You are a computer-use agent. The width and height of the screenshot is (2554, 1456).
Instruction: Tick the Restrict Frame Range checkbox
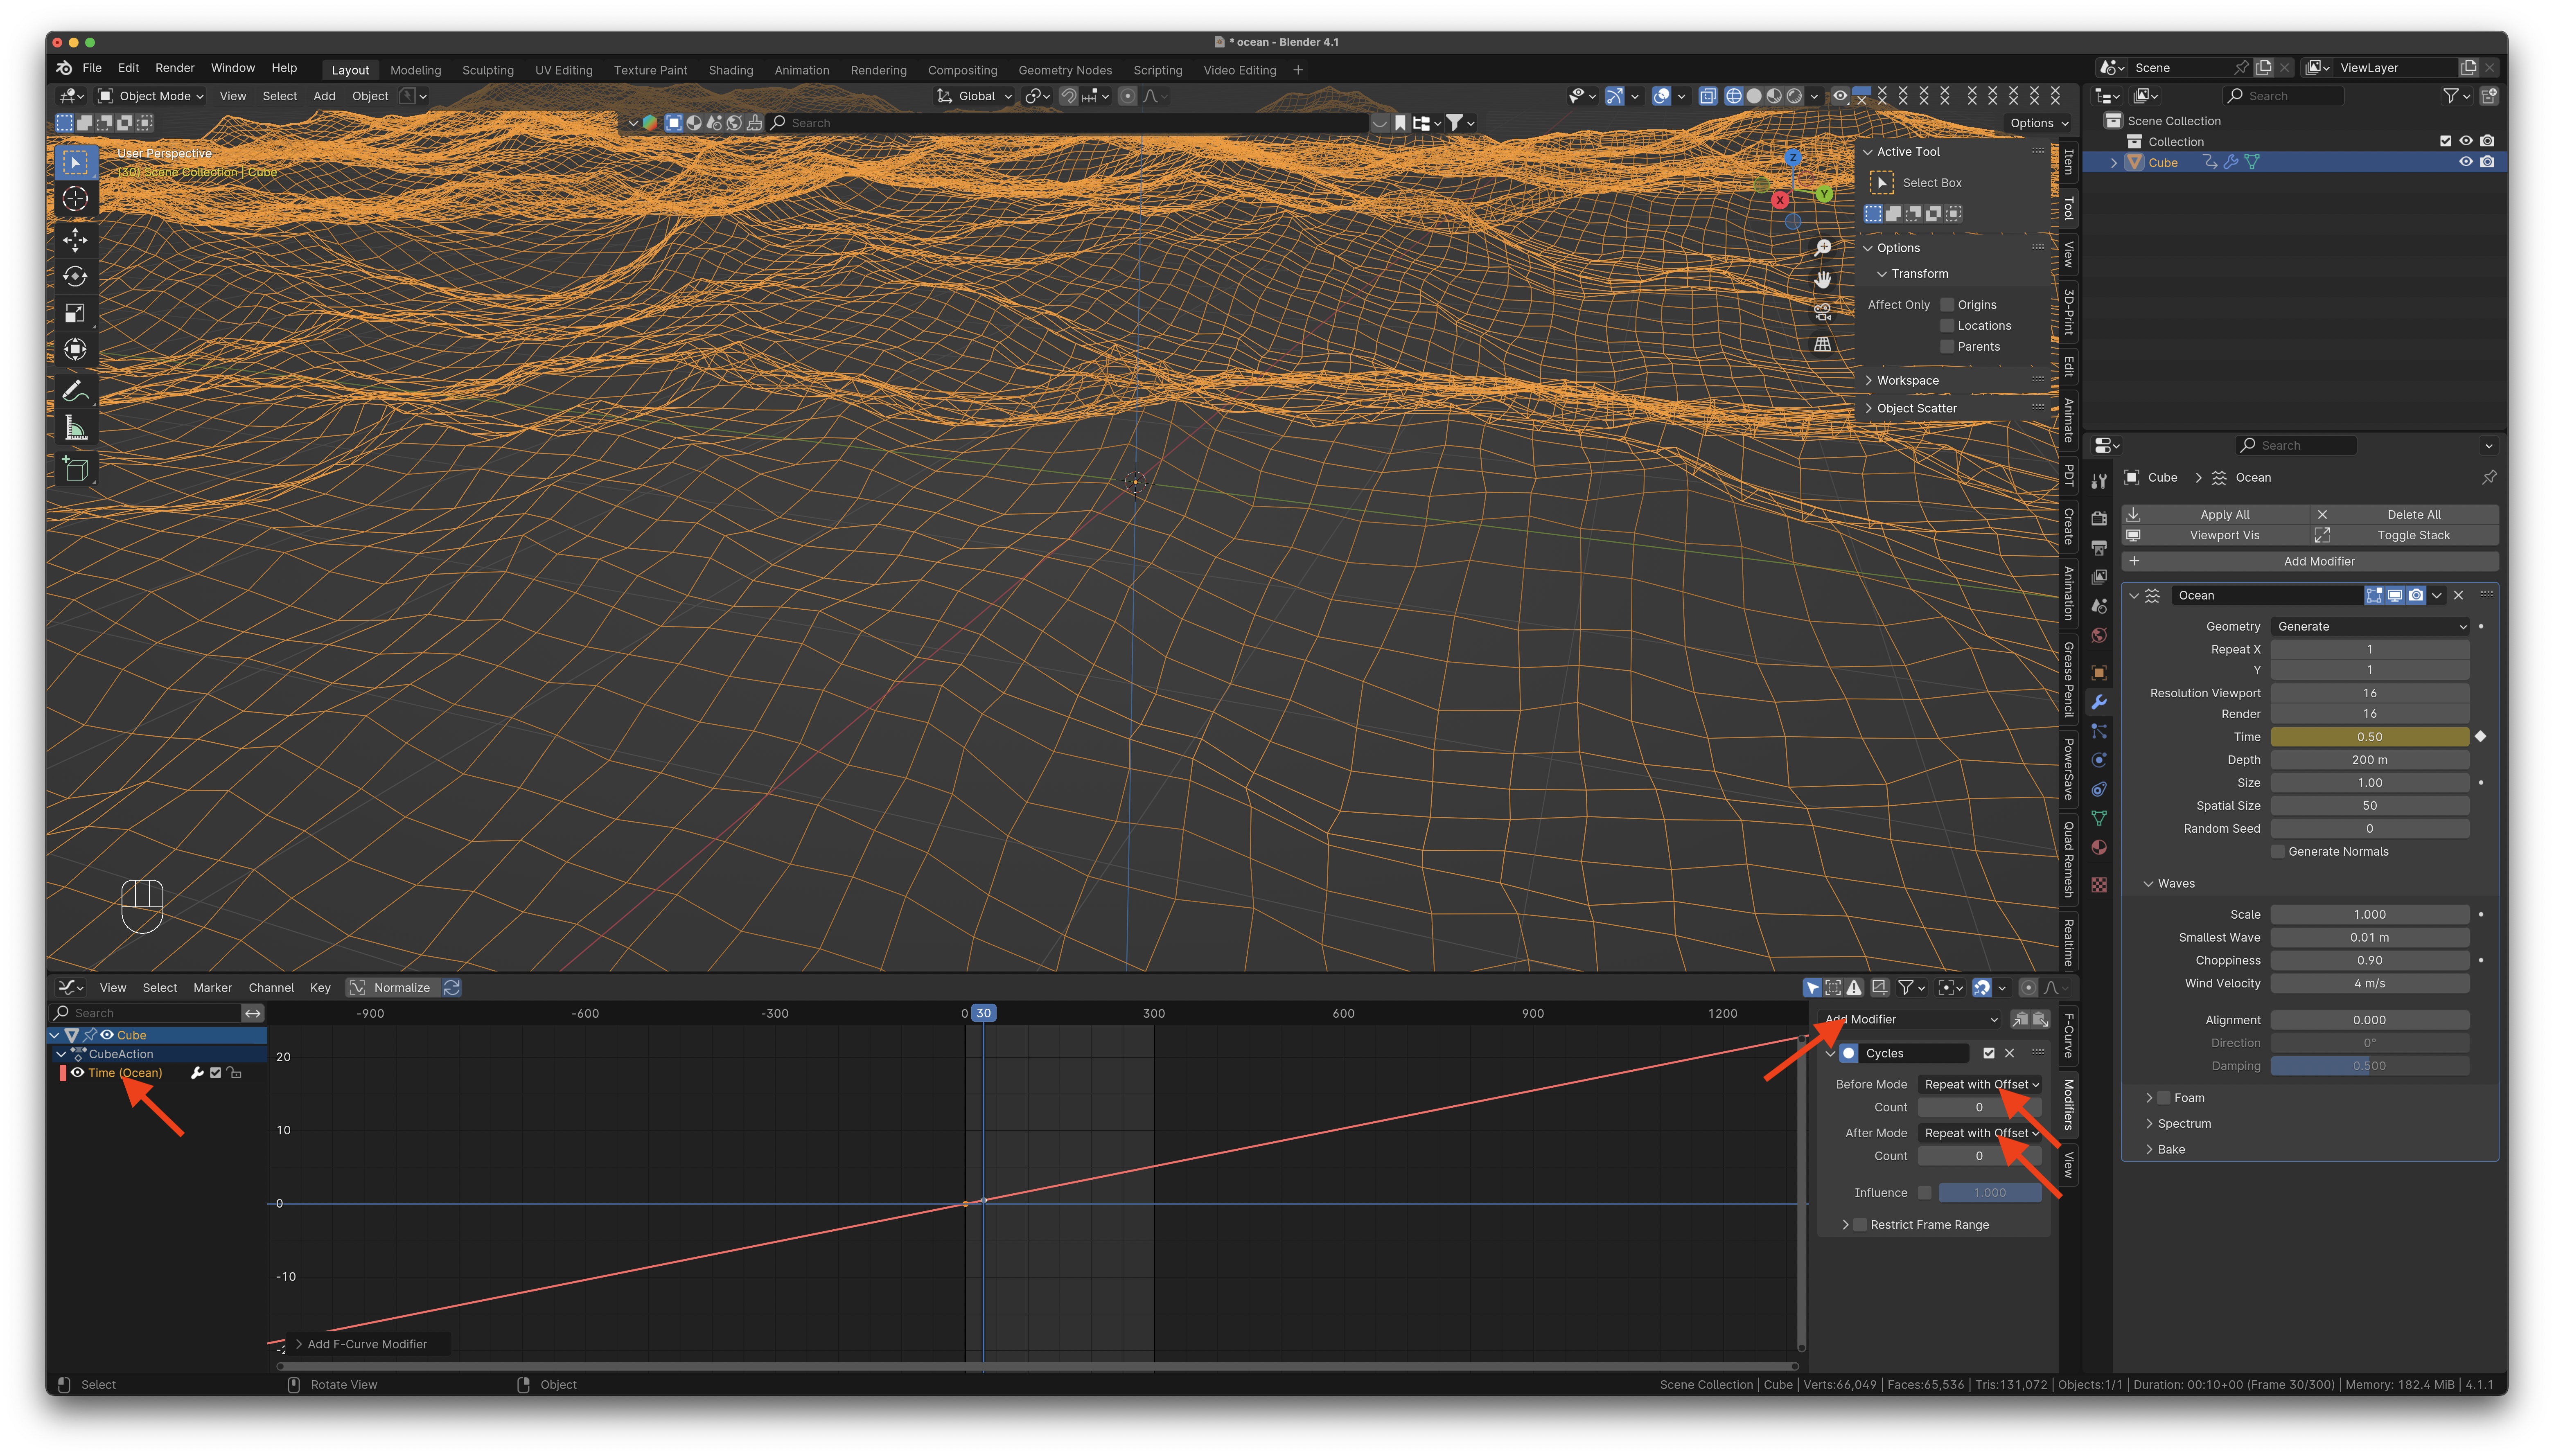[x=1860, y=1225]
